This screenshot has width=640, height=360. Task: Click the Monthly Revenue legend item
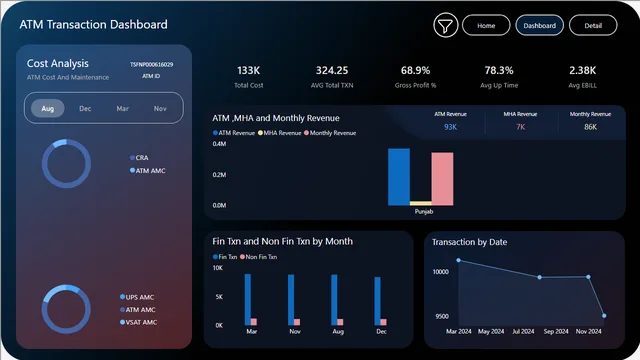[330, 133]
